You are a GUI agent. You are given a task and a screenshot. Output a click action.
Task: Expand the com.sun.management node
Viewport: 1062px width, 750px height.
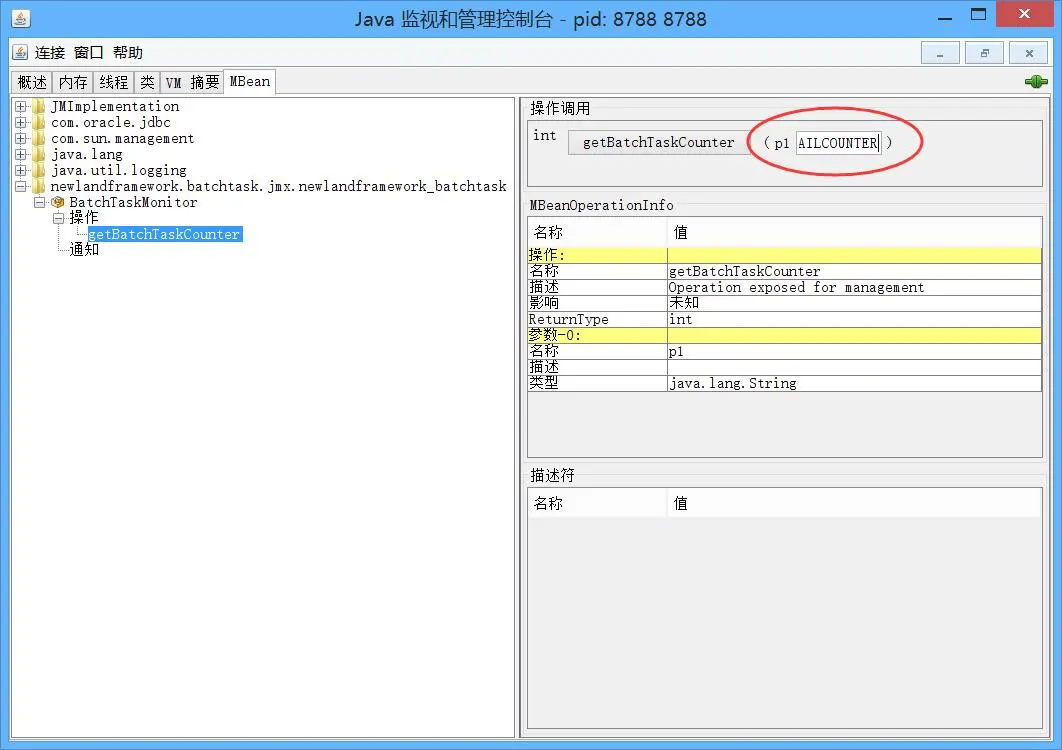point(21,138)
